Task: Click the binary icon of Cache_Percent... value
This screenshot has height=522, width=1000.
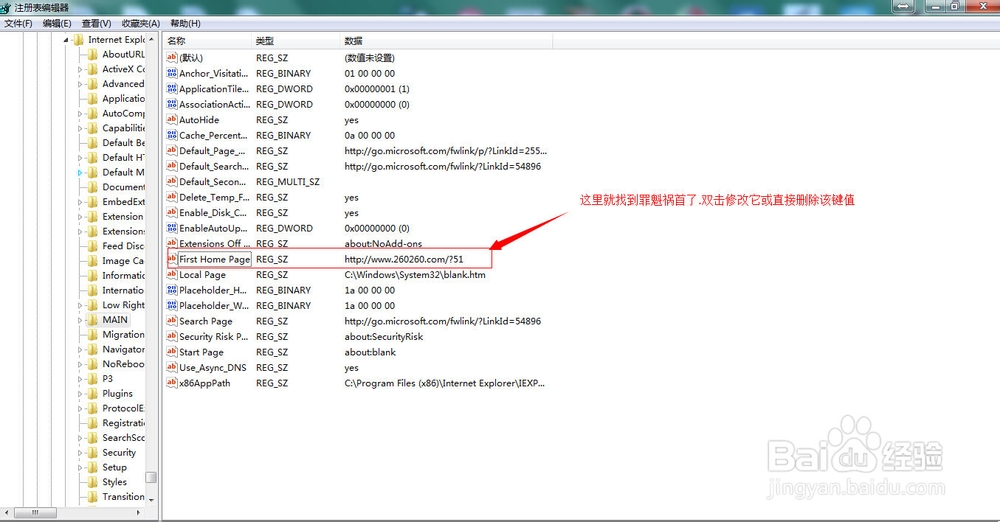Action: pos(172,135)
